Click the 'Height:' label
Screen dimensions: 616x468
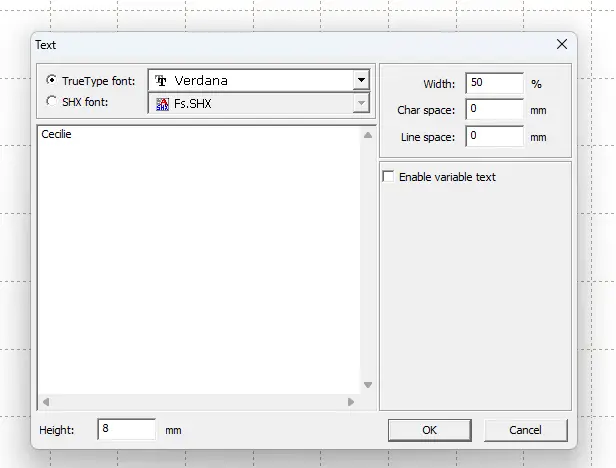[57, 430]
